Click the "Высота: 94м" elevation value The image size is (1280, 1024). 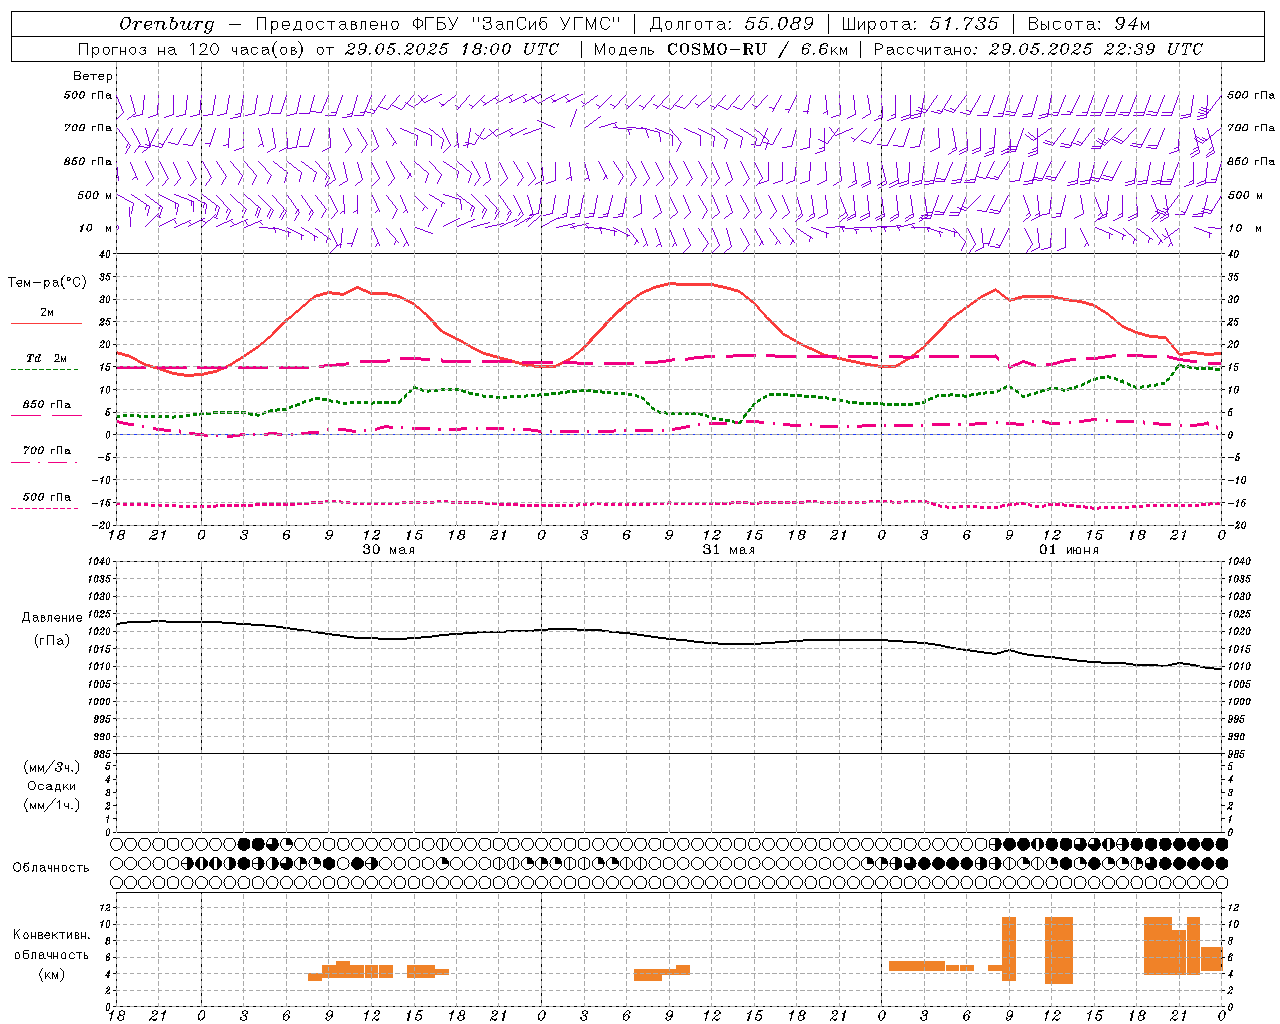(1089, 24)
